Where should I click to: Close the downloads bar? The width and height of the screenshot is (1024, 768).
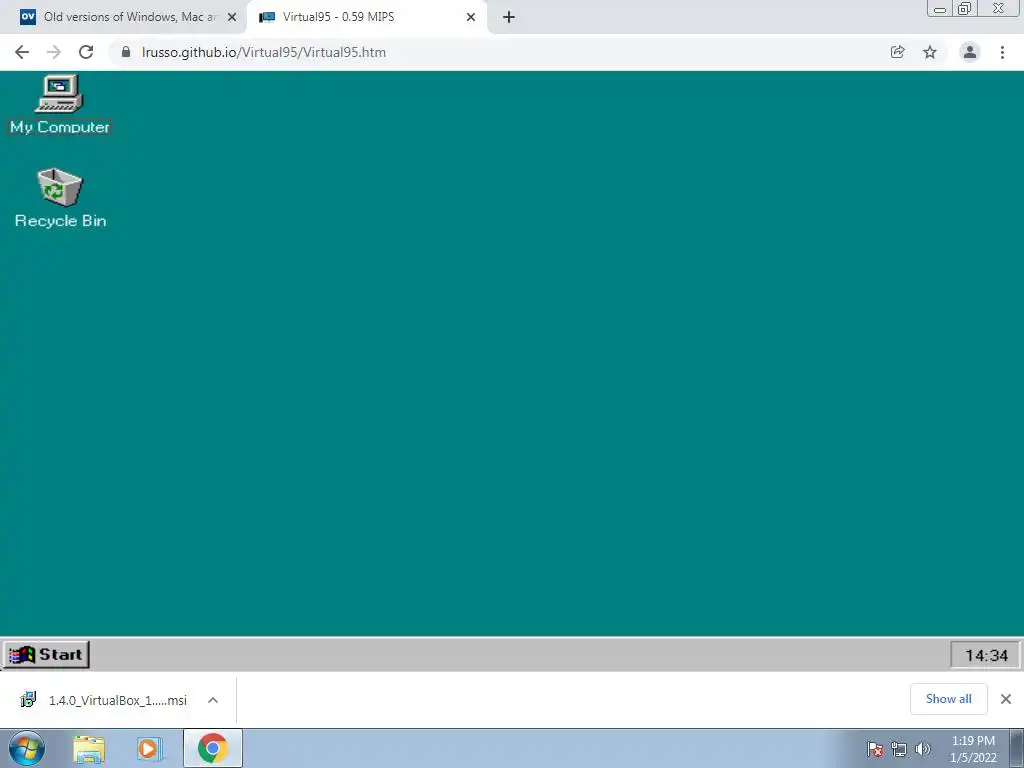(x=1006, y=699)
